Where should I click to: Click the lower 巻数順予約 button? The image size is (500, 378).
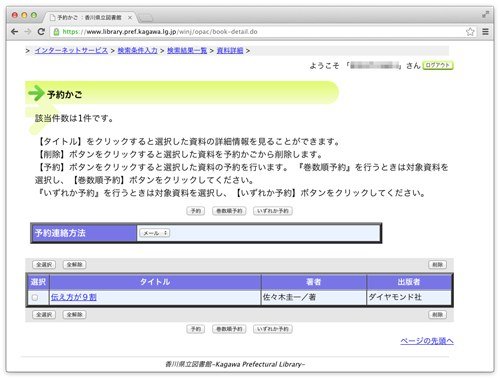tap(229, 329)
